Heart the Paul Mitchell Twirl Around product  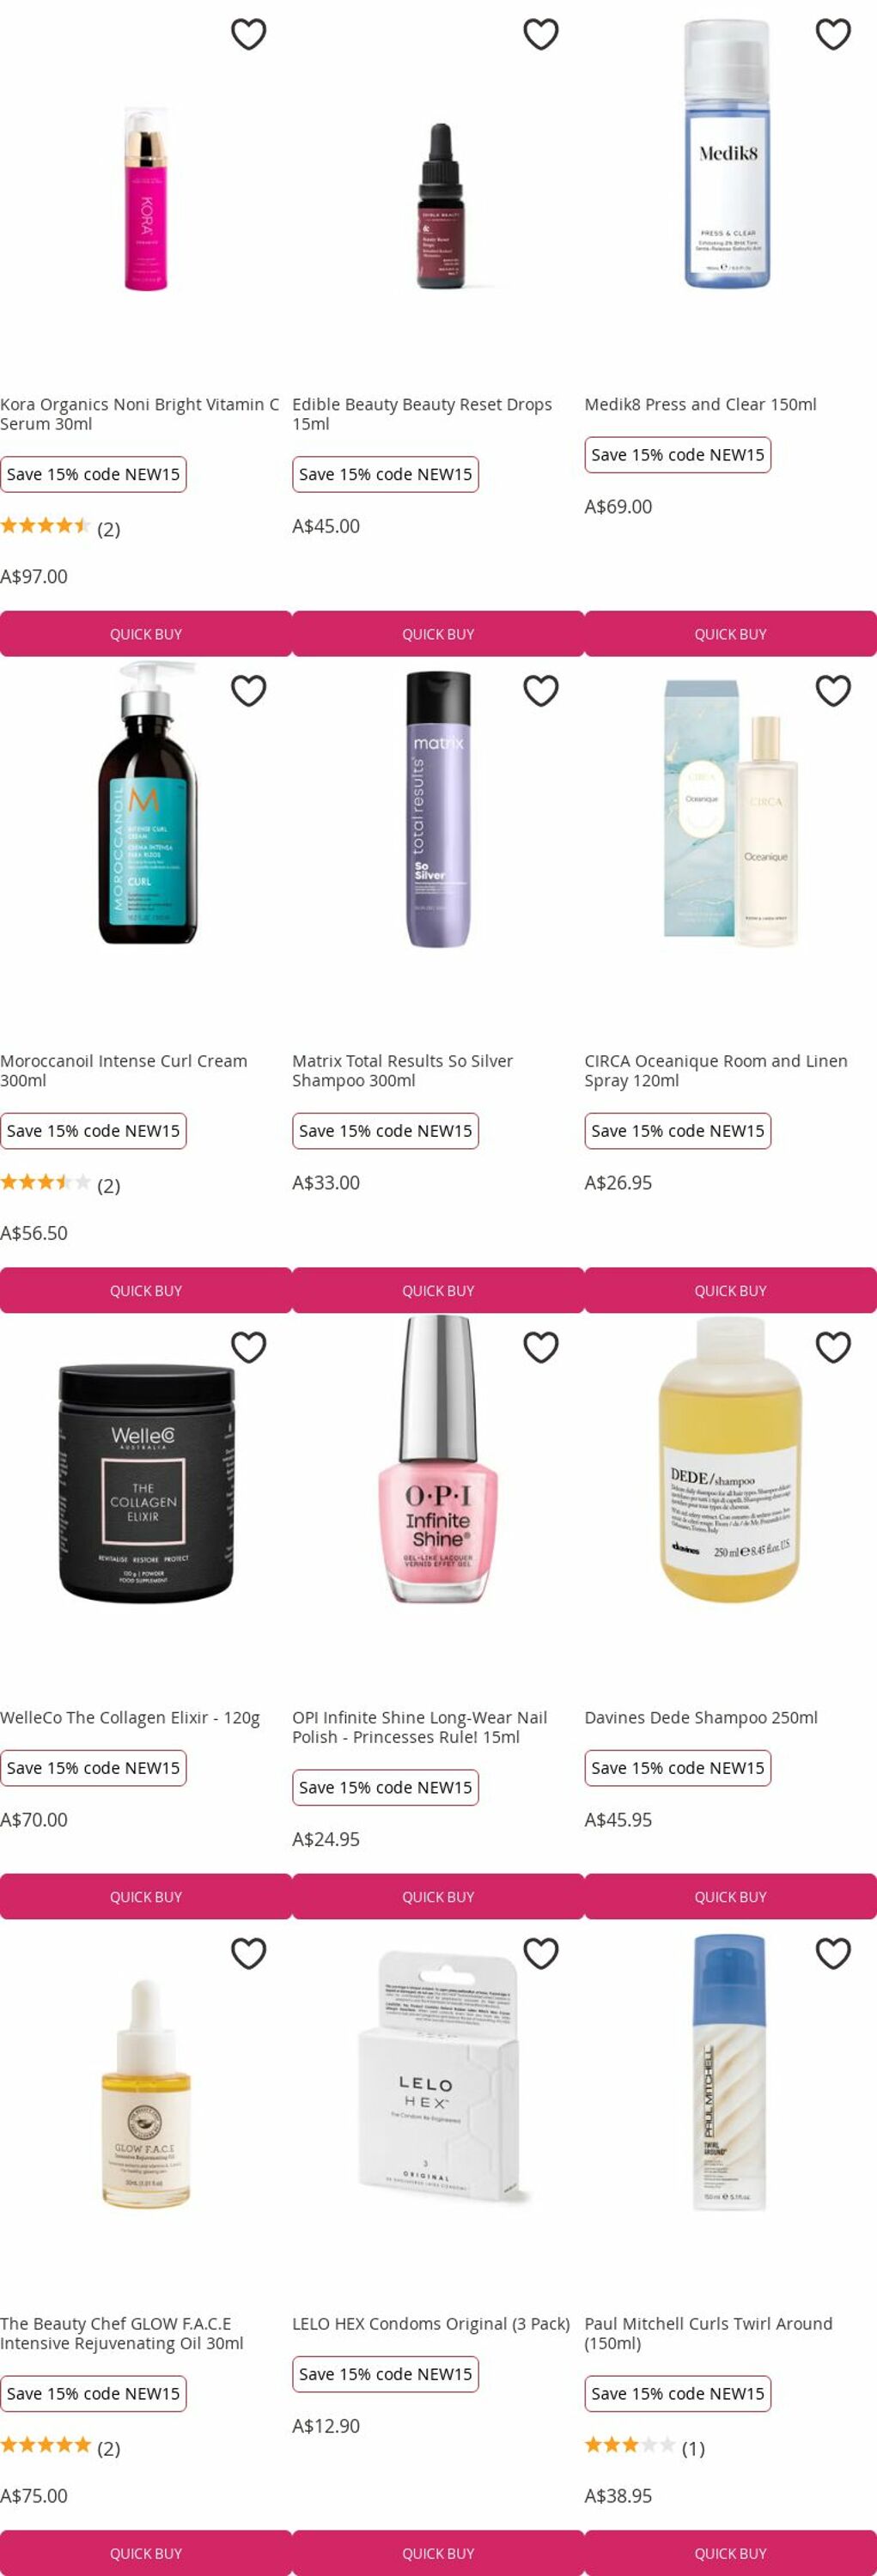[832, 1953]
